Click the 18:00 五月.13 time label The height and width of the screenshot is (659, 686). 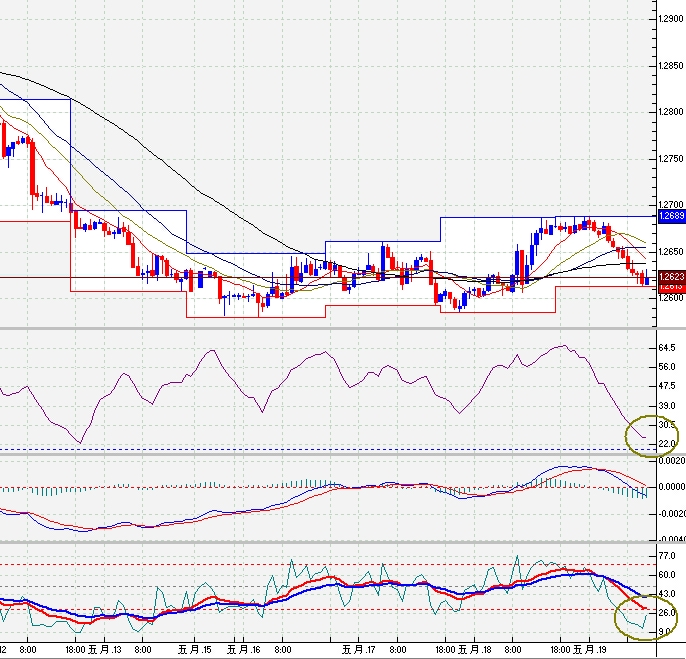94,649
